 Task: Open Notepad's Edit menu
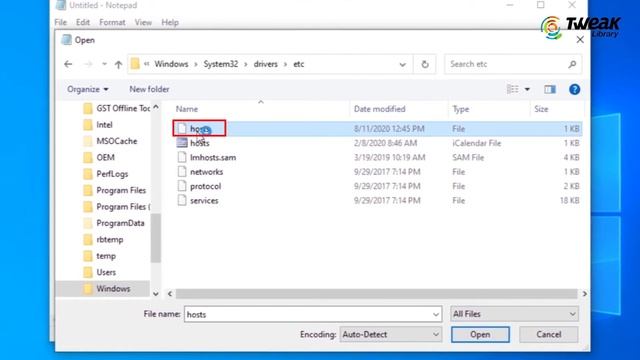(83, 22)
